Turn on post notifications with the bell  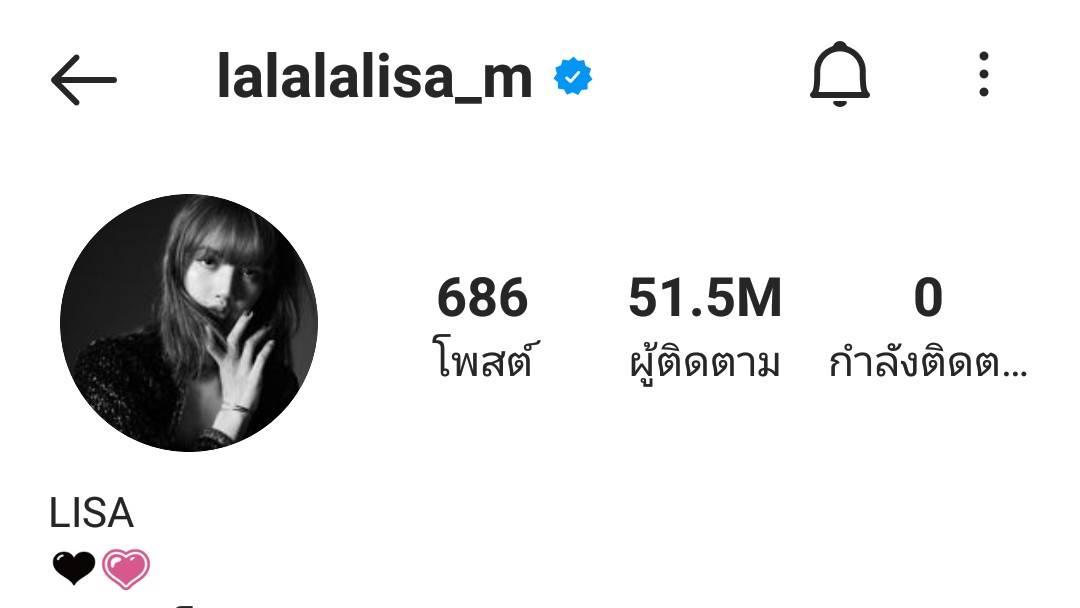point(839,74)
